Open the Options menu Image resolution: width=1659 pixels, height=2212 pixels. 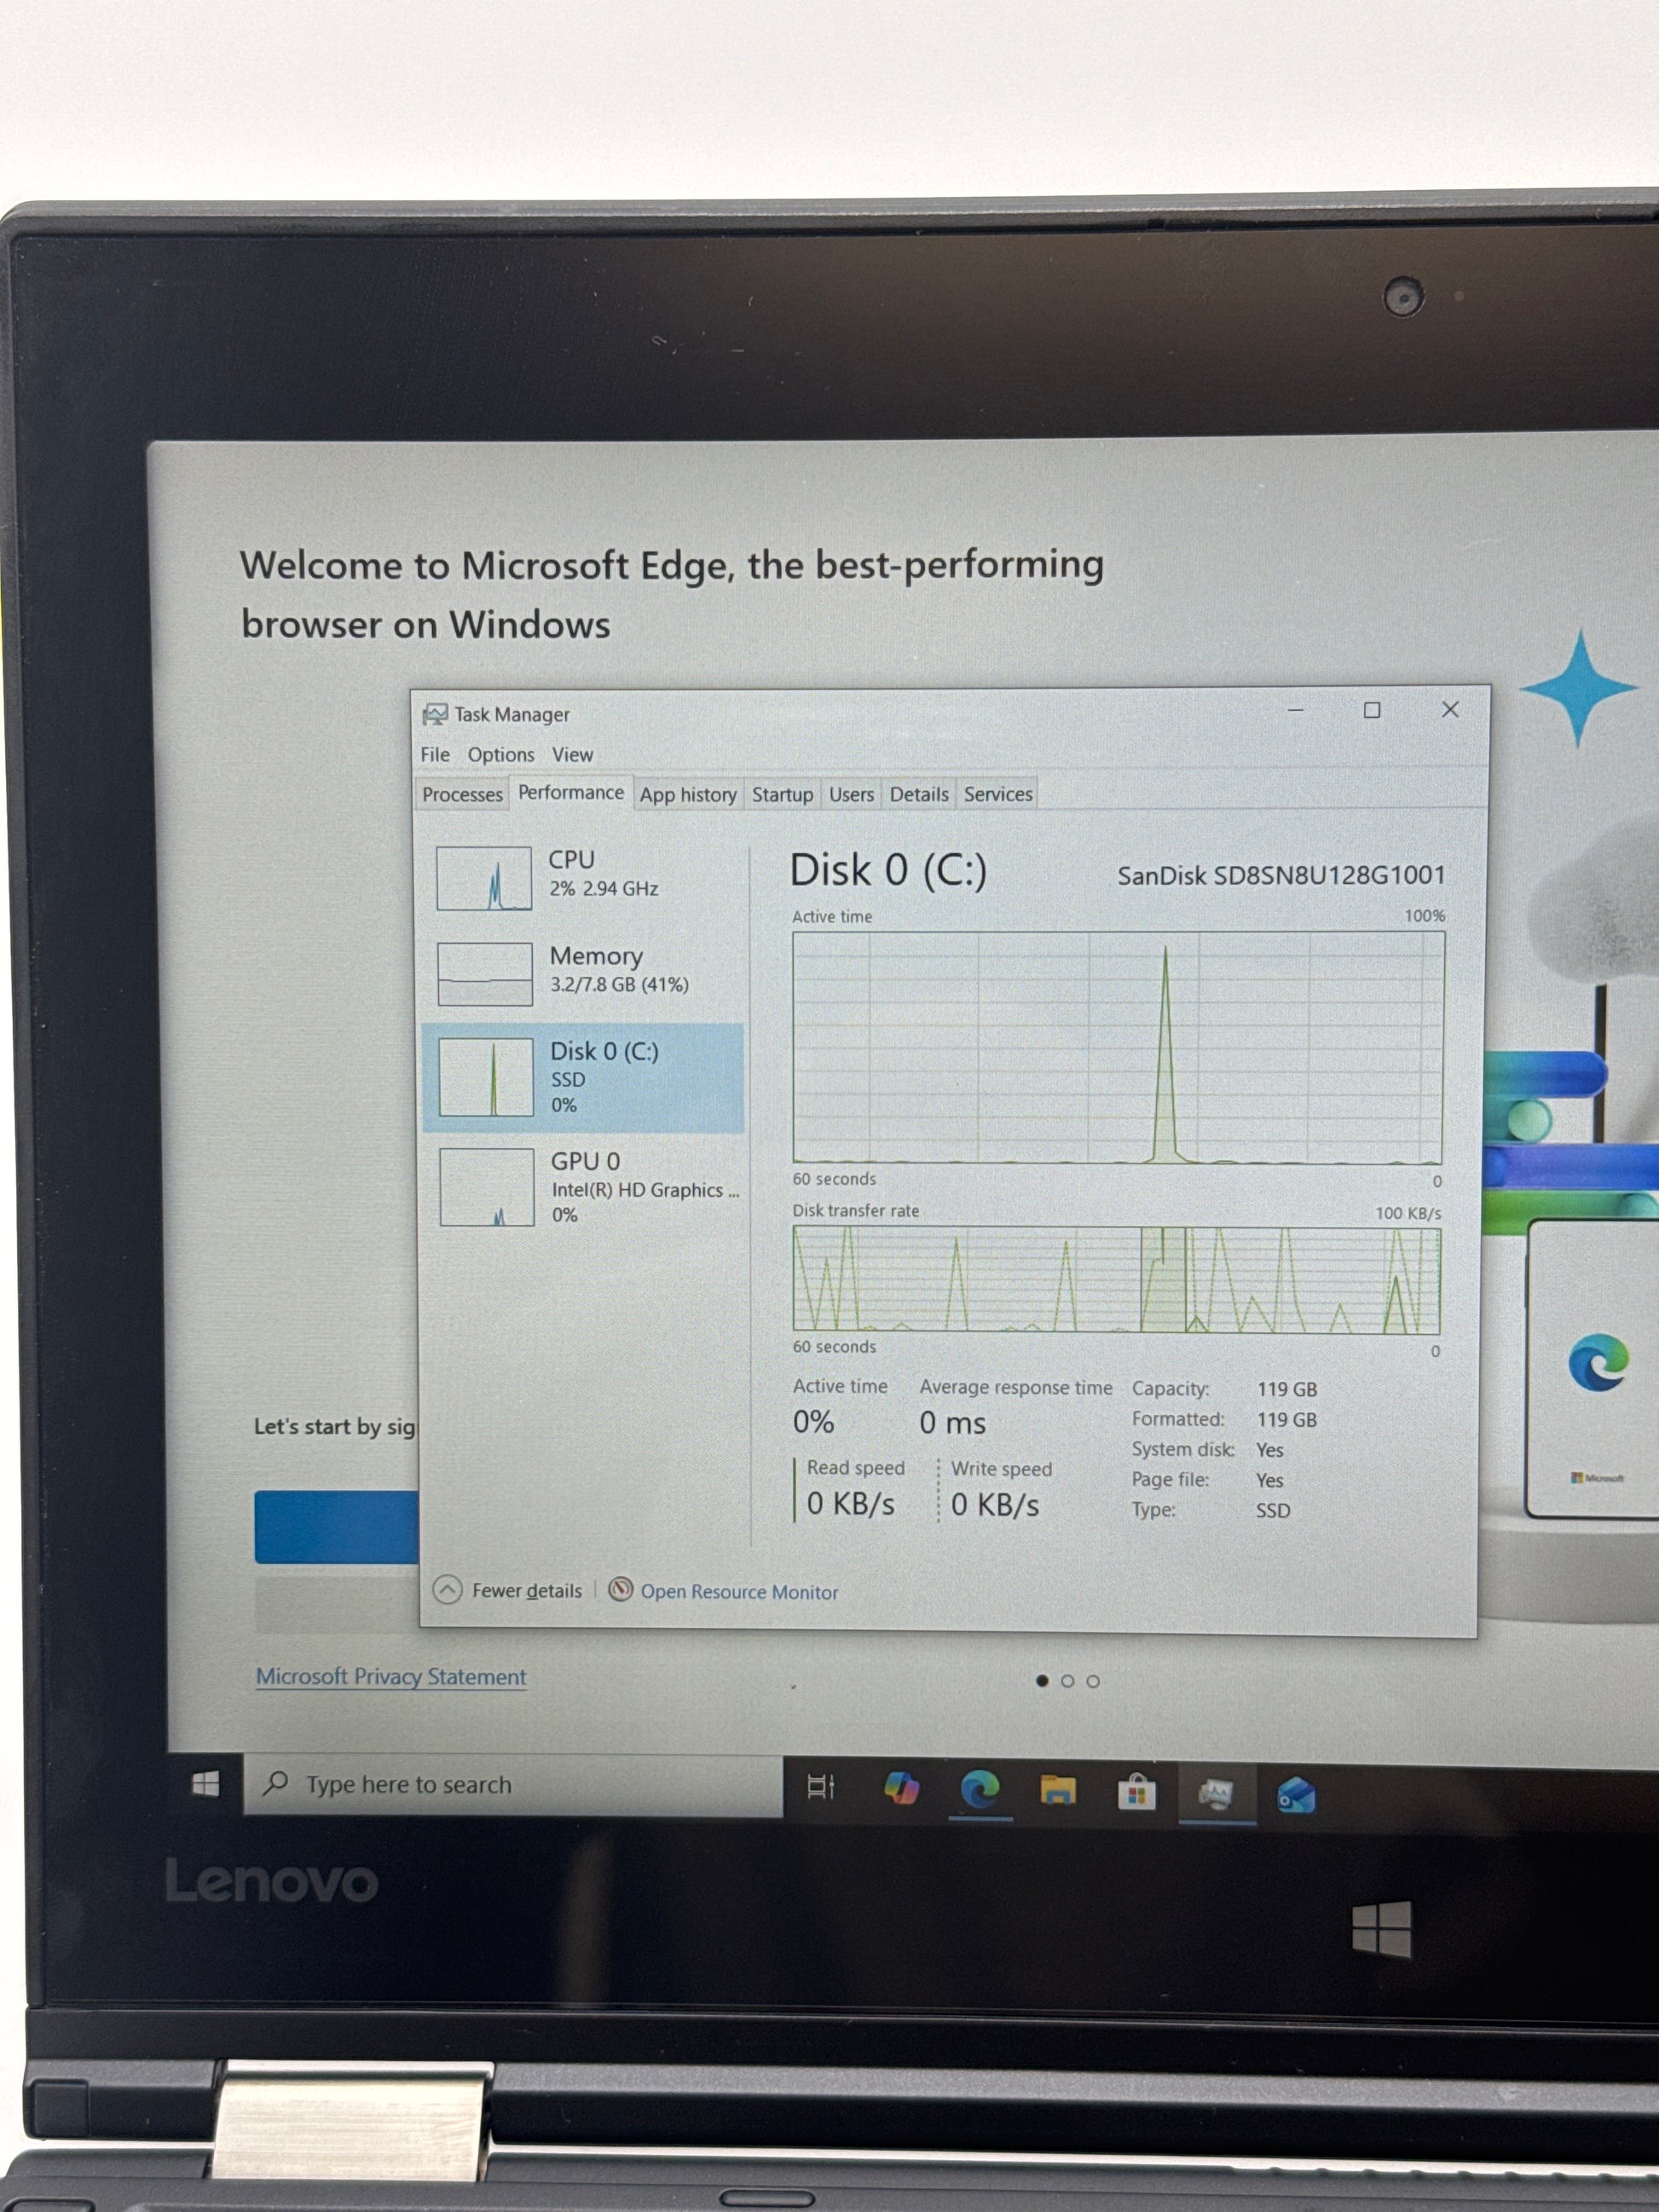[x=501, y=755]
